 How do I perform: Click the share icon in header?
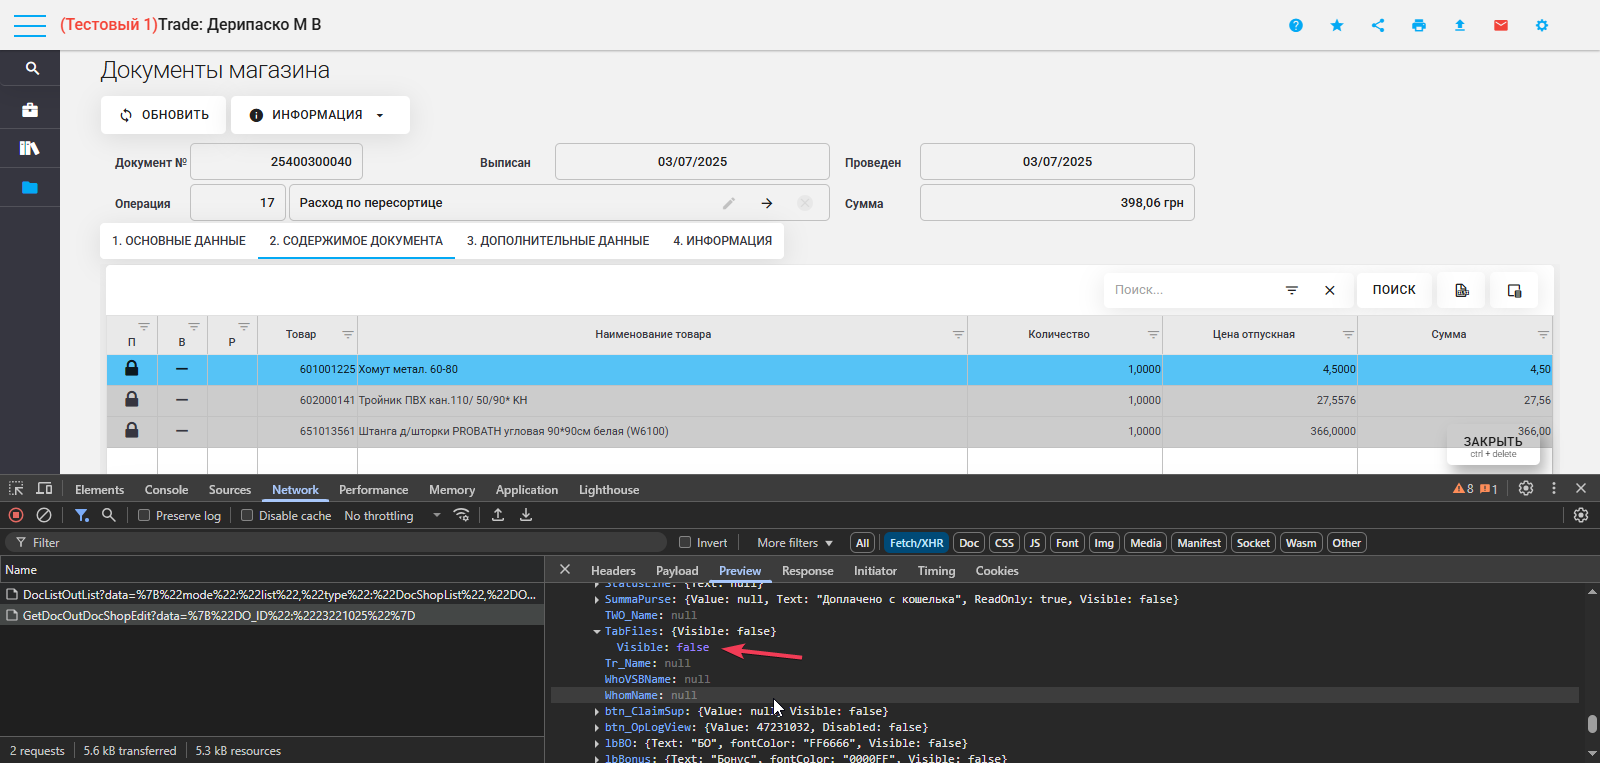tap(1378, 25)
